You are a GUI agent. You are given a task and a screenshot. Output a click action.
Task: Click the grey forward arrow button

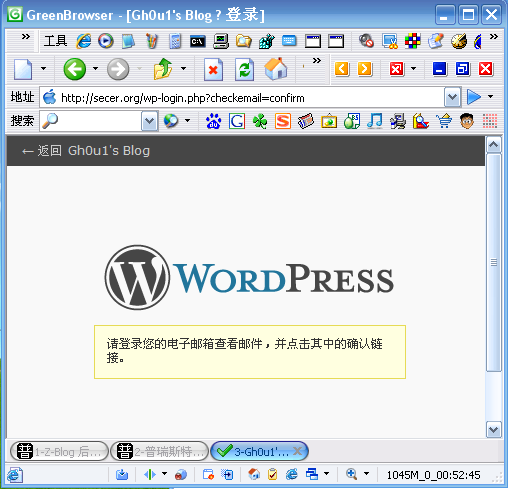pyautogui.click(x=118, y=69)
